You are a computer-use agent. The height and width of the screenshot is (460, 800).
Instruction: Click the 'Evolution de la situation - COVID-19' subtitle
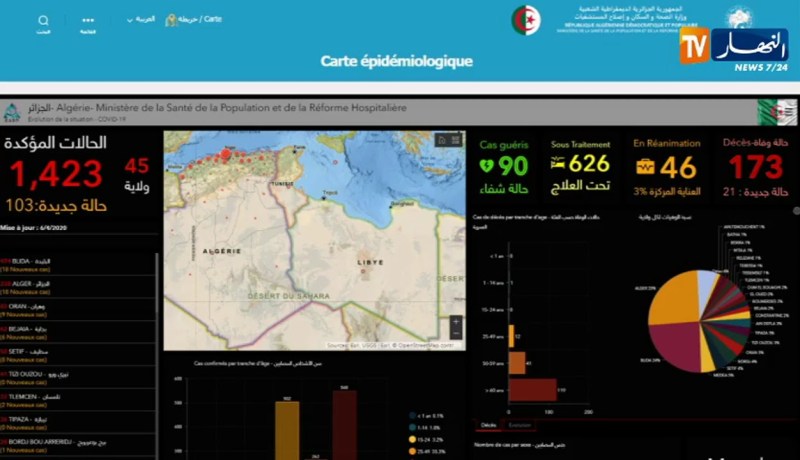click(x=77, y=119)
